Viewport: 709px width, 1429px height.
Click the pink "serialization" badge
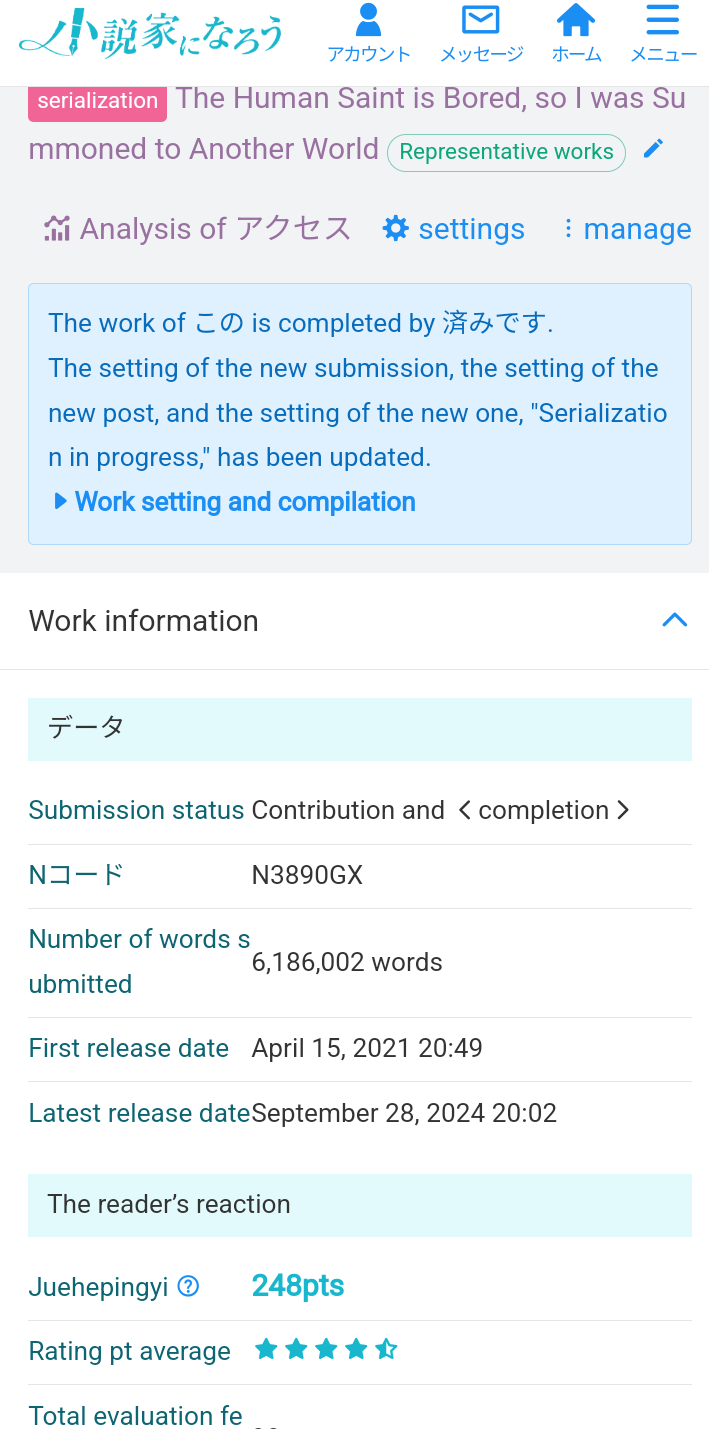click(x=96, y=100)
